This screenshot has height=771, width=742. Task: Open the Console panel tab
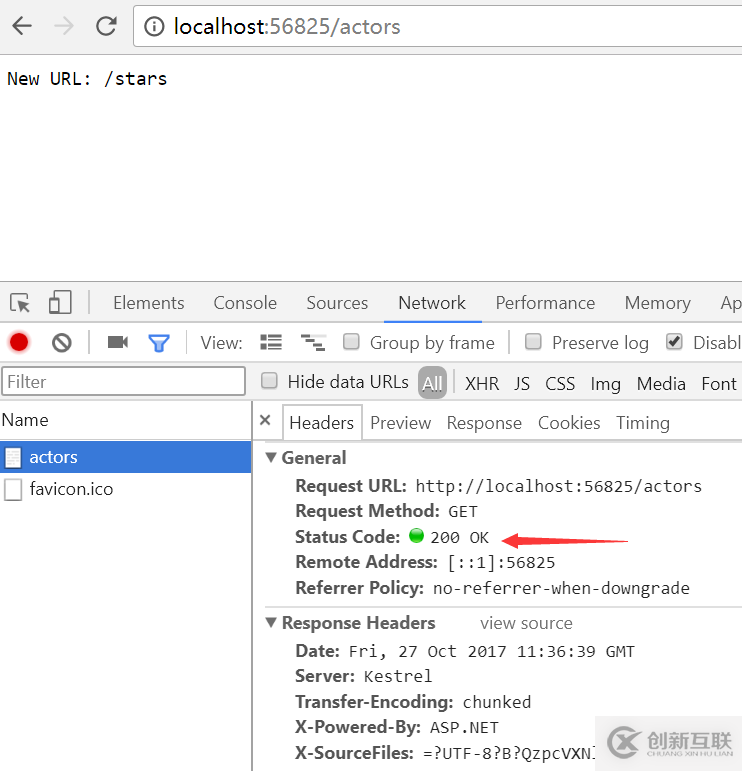(x=245, y=303)
